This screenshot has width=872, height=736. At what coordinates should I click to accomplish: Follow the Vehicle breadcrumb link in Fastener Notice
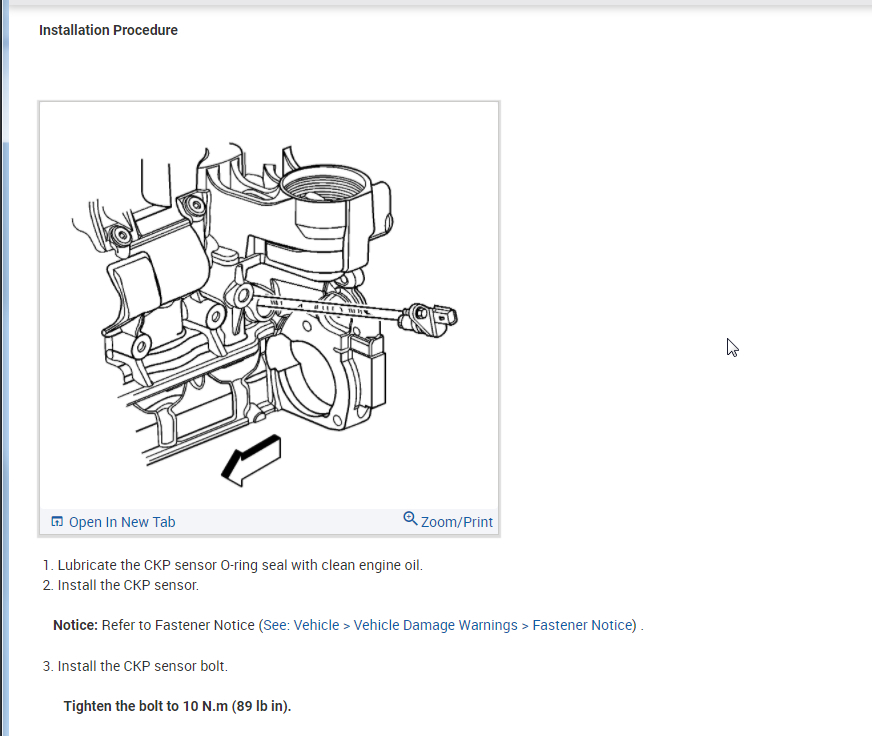tap(316, 625)
